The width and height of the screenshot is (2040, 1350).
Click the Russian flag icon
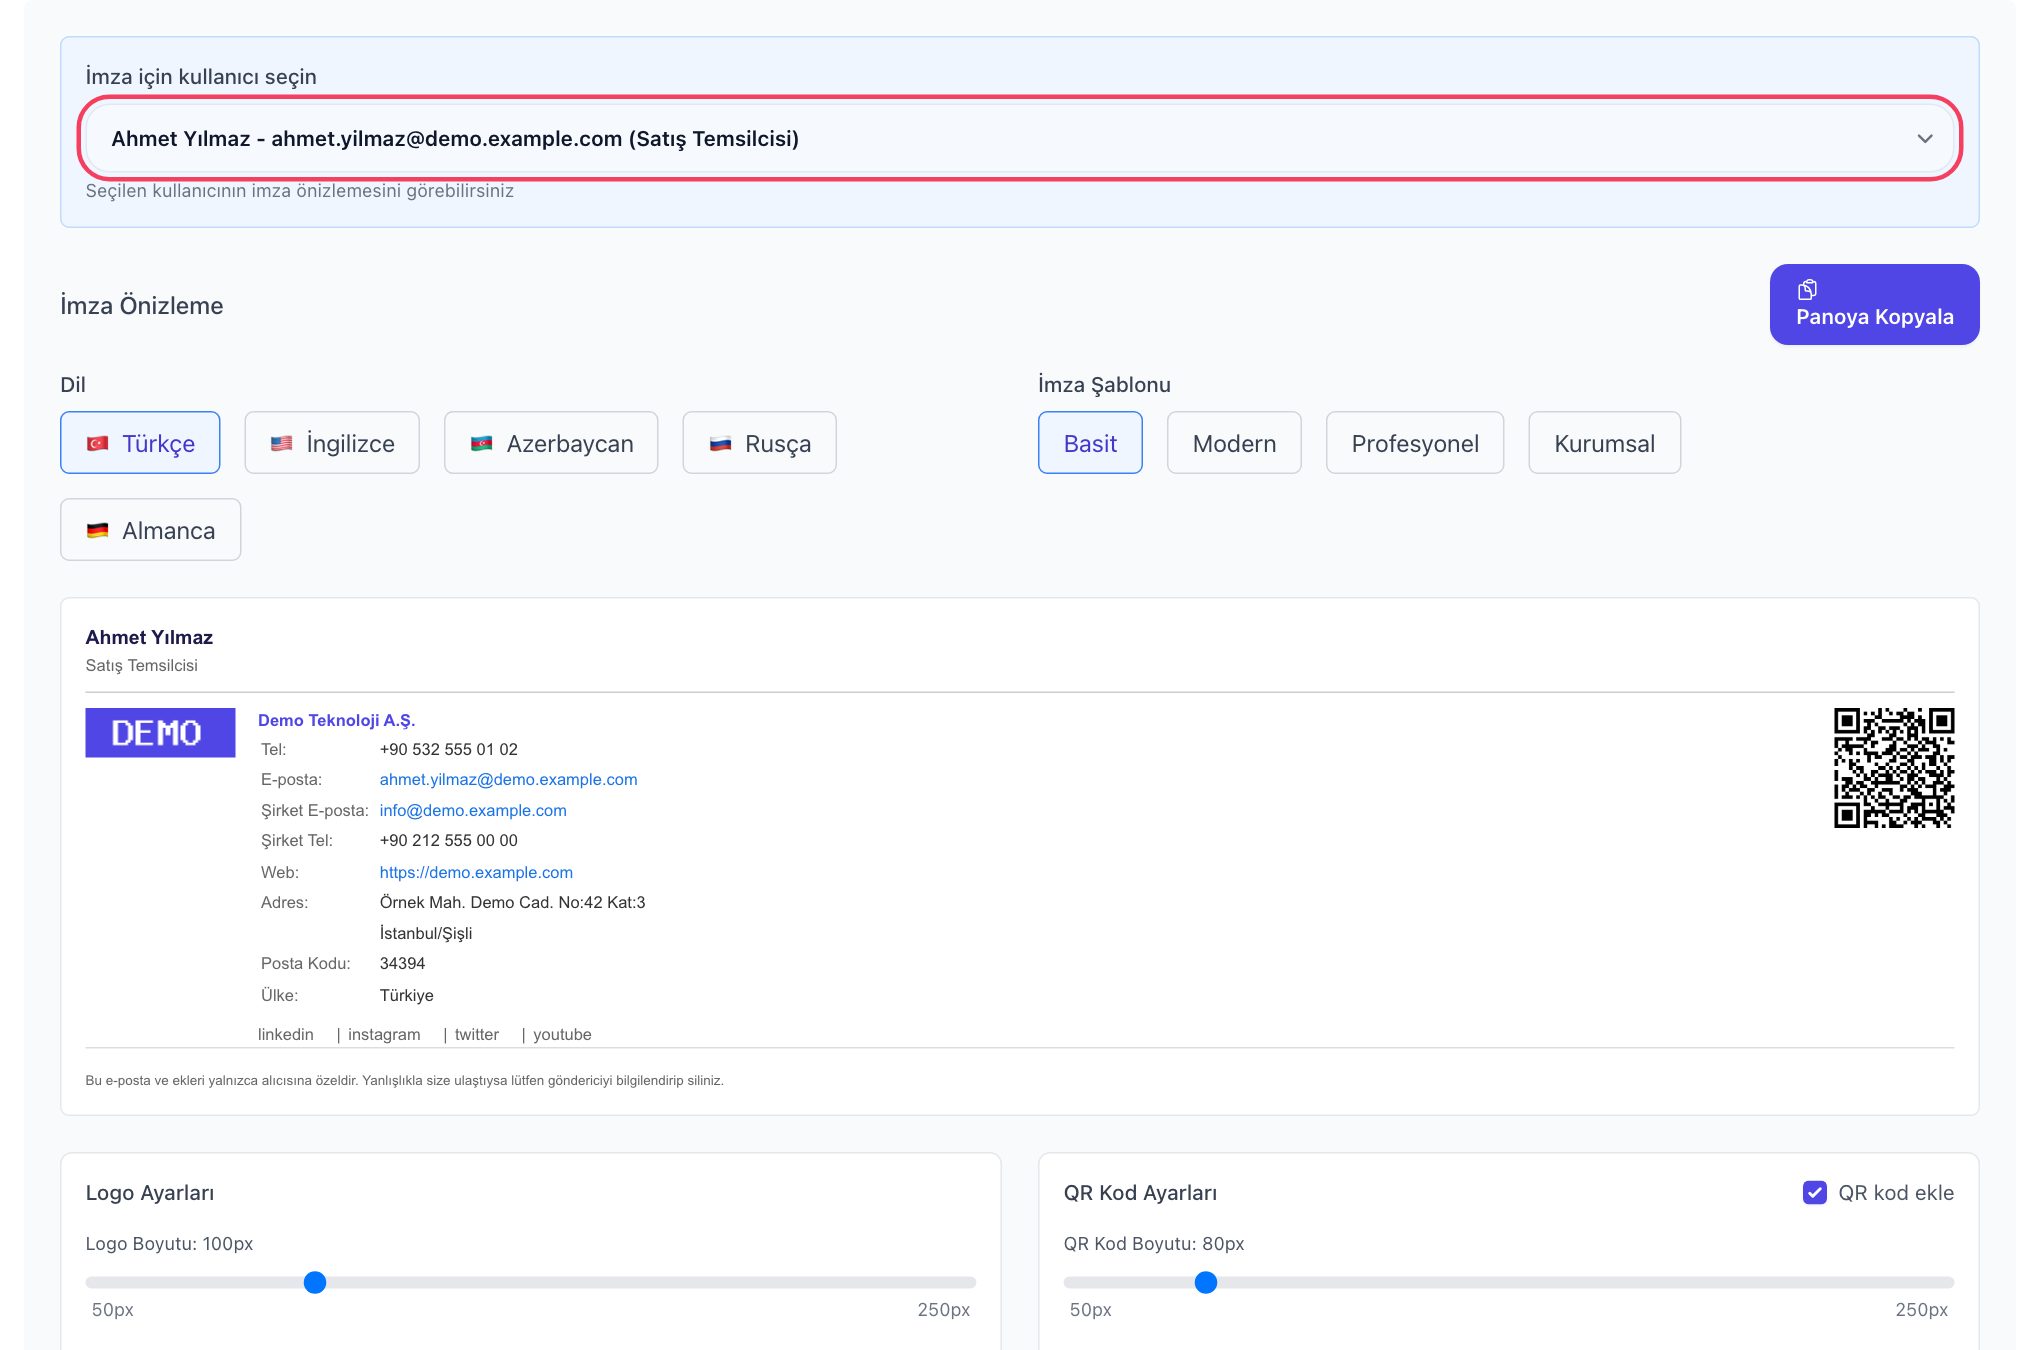coord(720,444)
